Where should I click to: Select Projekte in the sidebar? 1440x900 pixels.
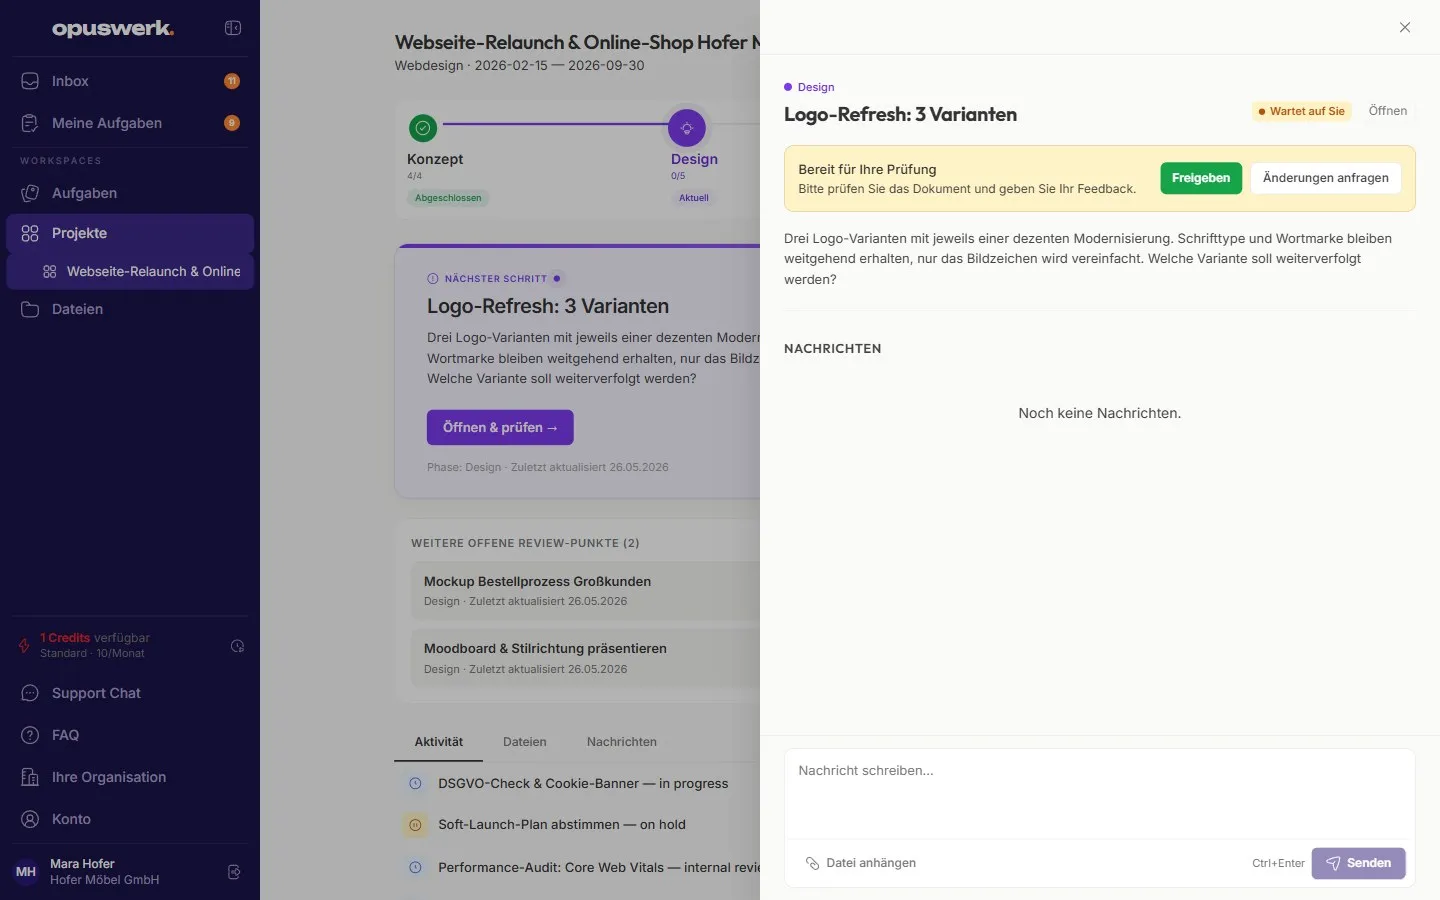(130, 233)
